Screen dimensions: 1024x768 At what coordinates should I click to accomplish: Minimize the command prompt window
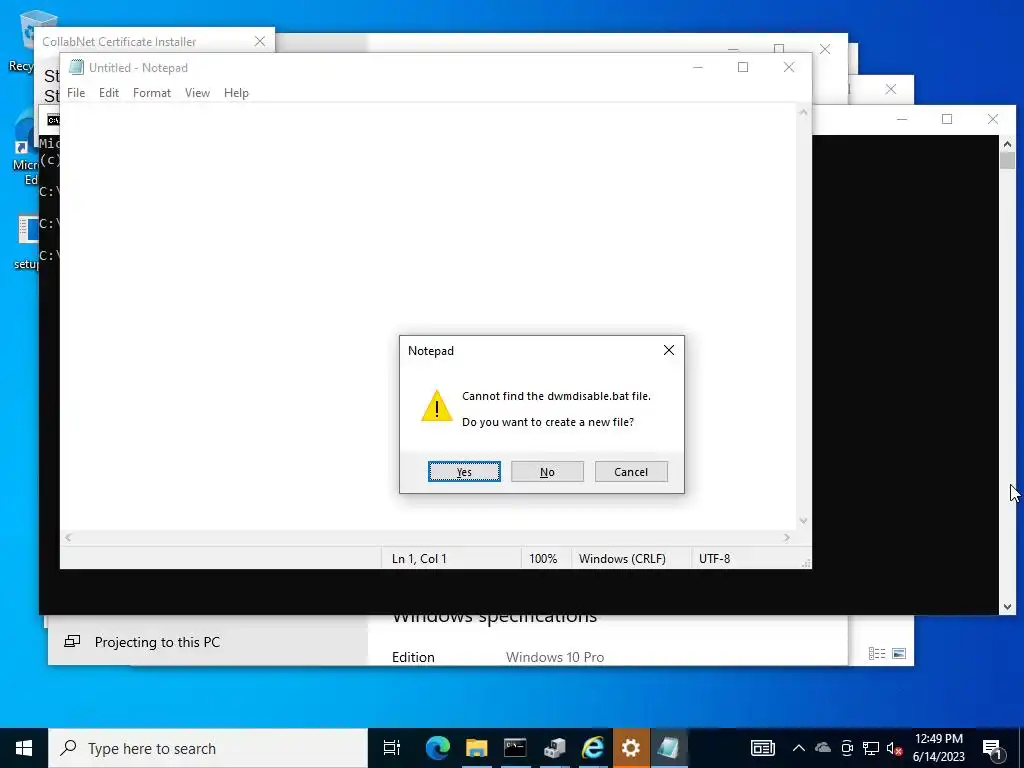coord(902,119)
